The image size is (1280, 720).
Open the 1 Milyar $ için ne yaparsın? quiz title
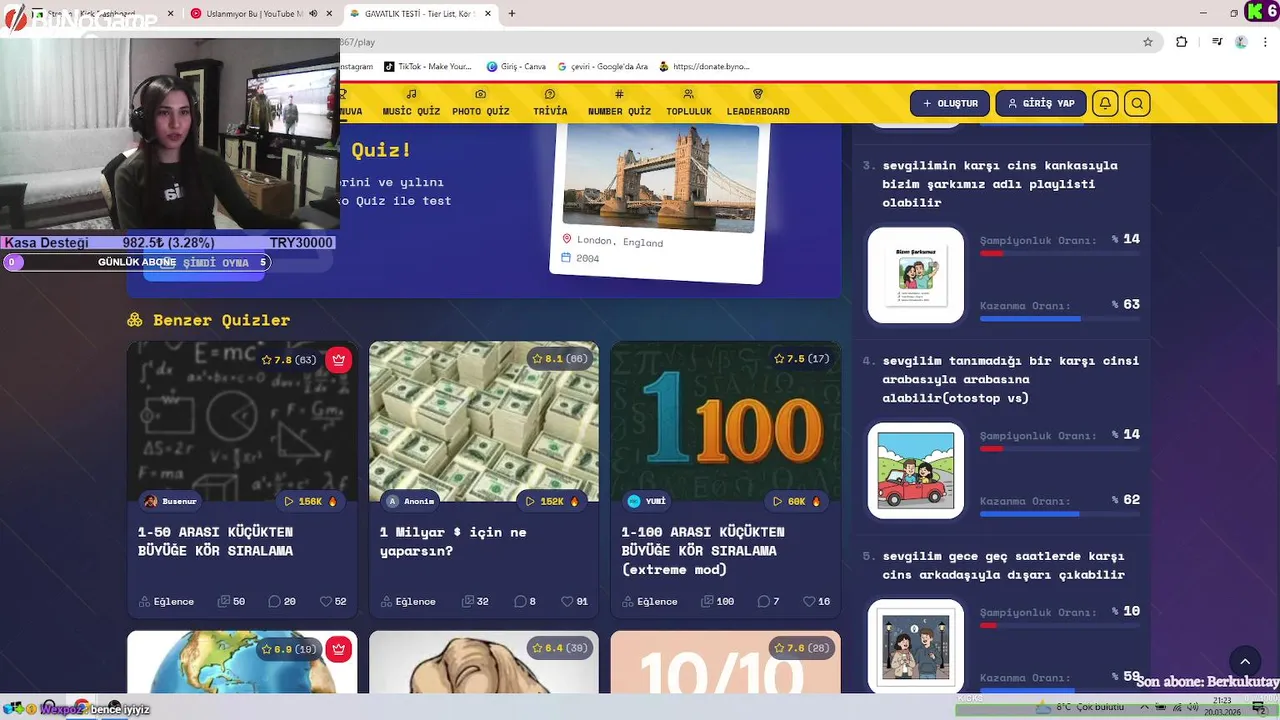453,541
